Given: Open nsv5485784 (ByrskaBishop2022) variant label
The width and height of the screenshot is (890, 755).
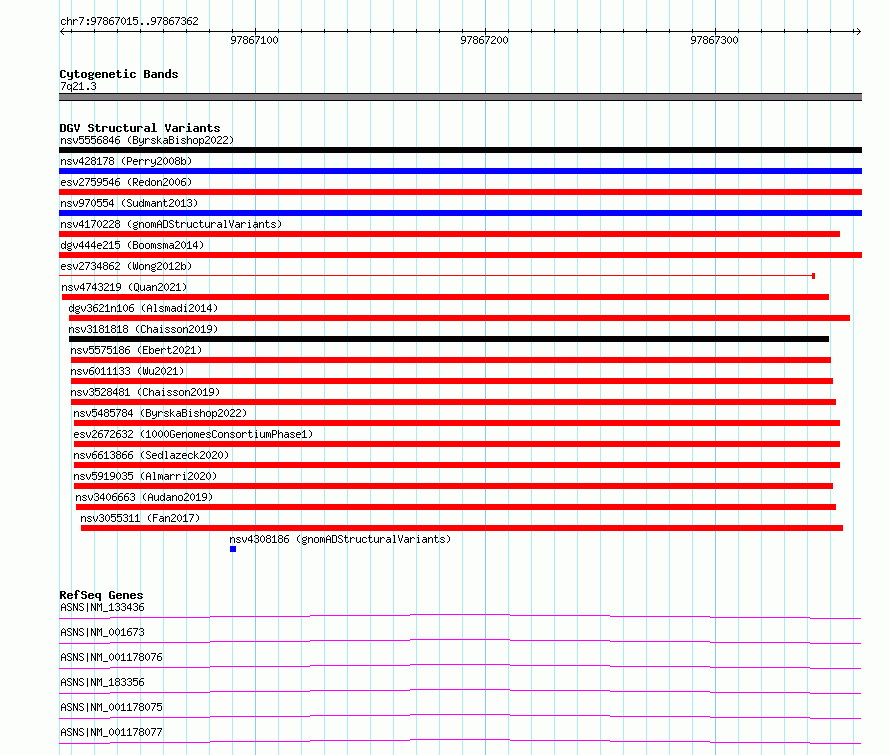Looking at the screenshot, I should click(160, 413).
